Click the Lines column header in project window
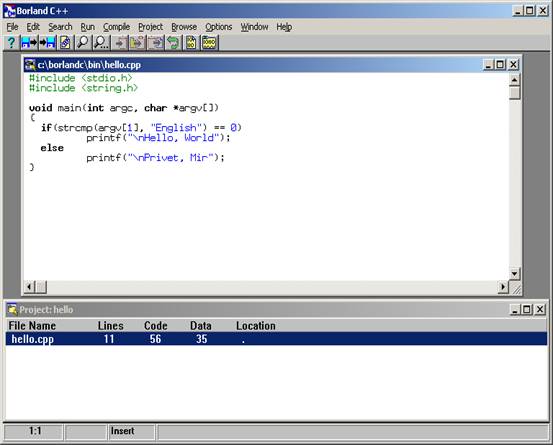The image size is (553, 445). (110, 325)
